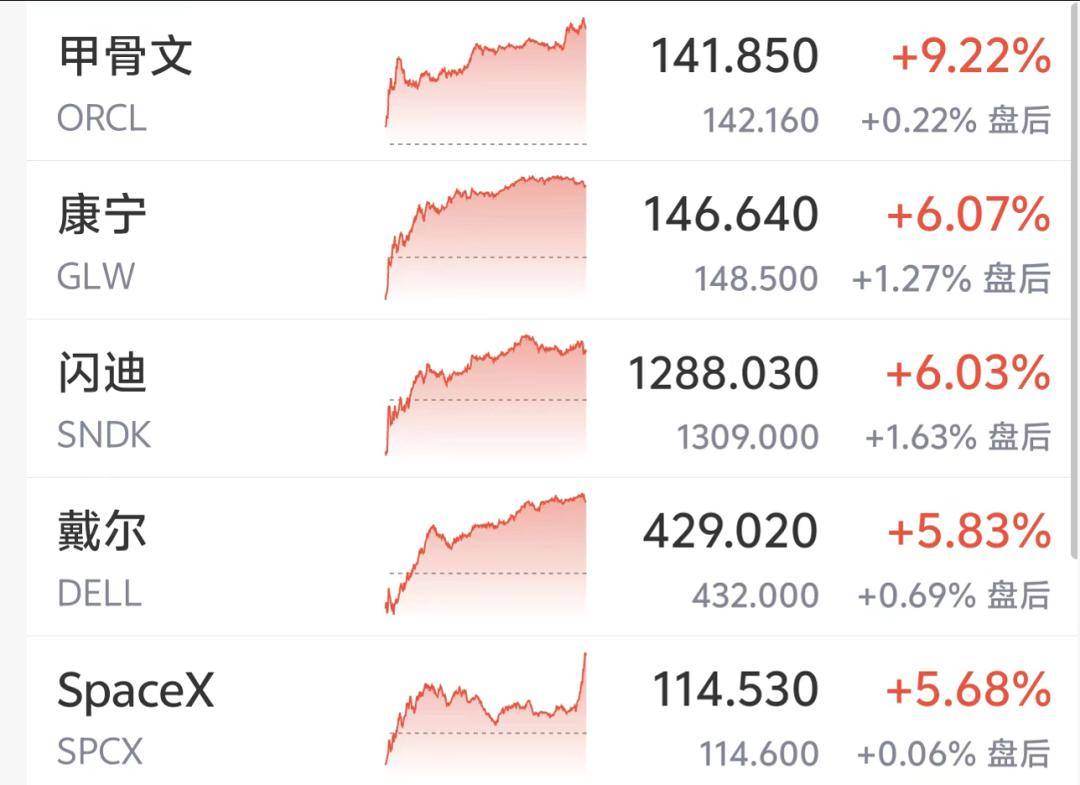
Task: Open the 闪迪 SNDK stock entry
Action: (549, 398)
